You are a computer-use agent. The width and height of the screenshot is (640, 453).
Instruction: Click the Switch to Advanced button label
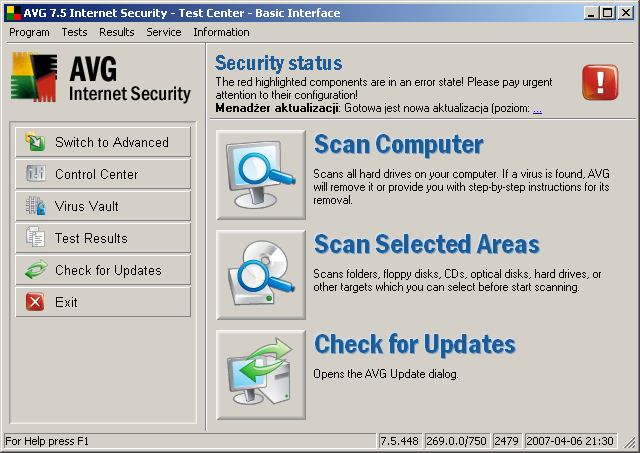tap(112, 142)
